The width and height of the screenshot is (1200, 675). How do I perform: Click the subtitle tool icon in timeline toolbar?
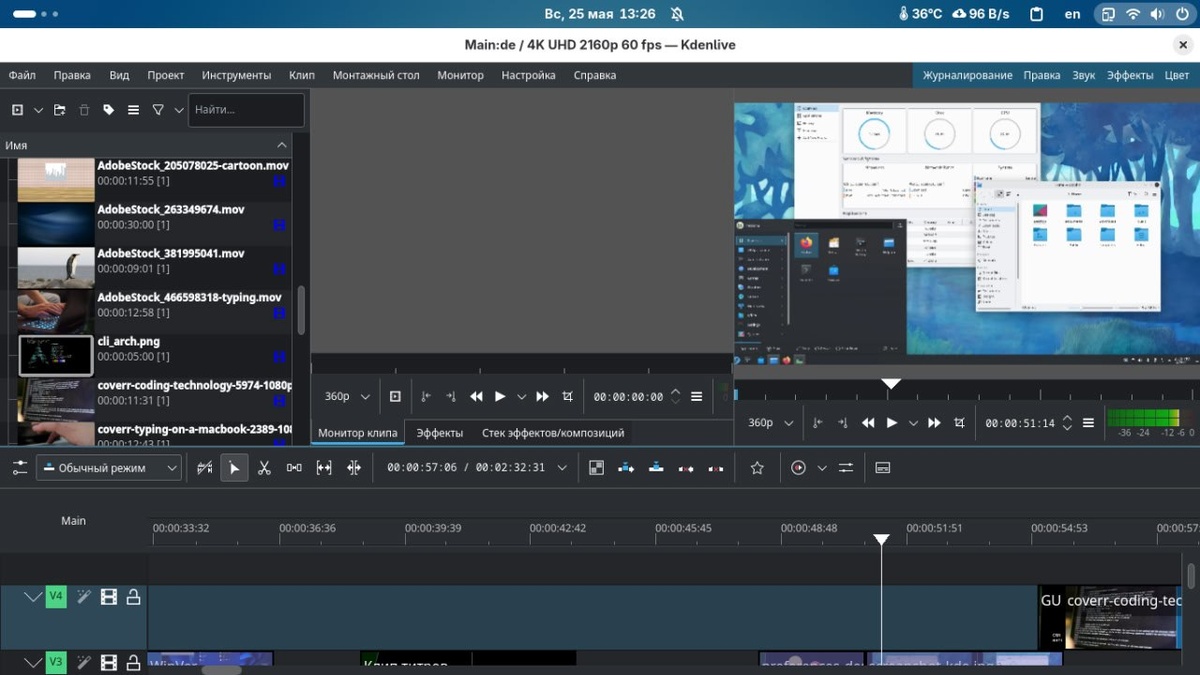click(x=883, y=467)
